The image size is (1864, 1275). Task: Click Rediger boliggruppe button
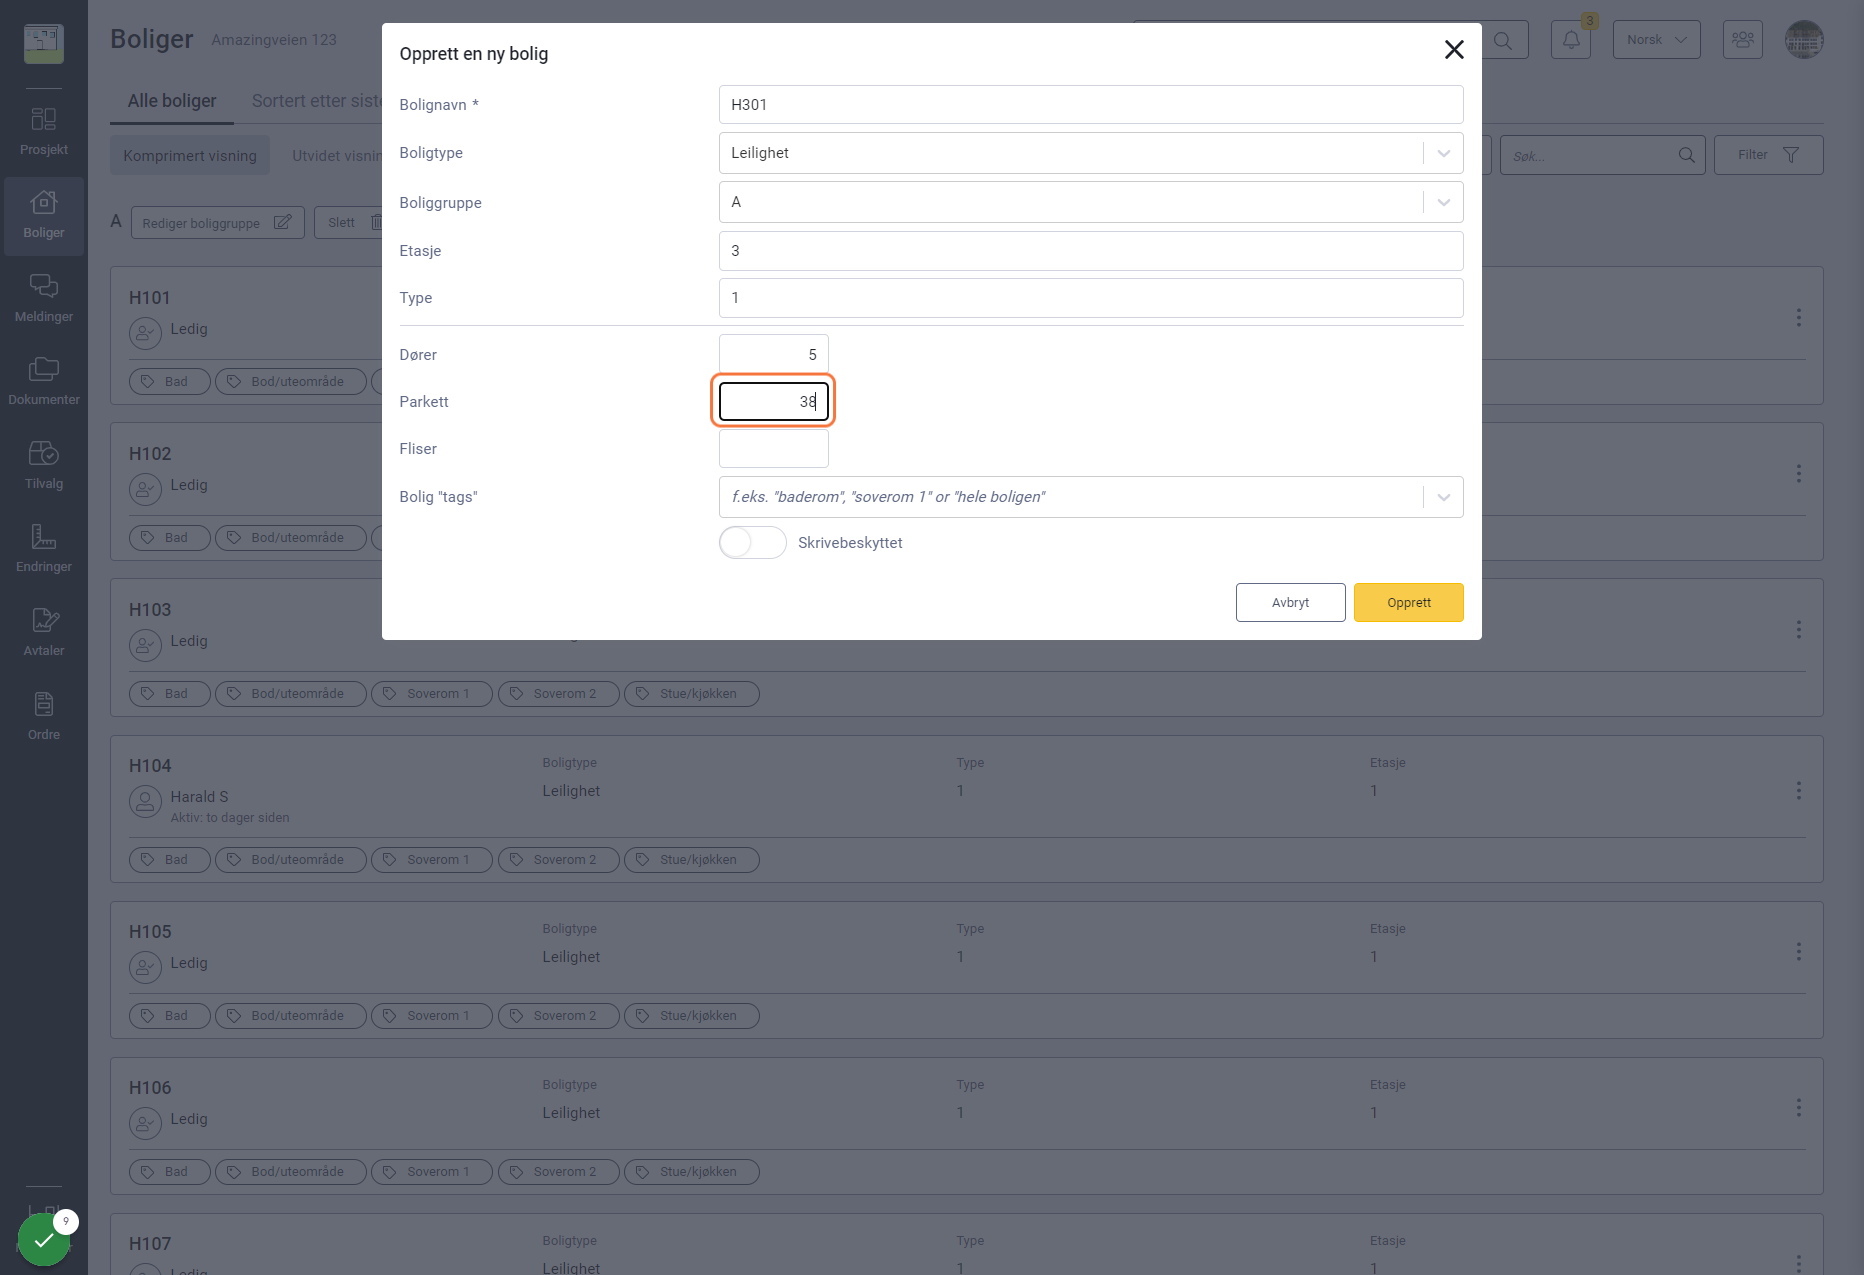pyautogui.click(x=217, y=223)
